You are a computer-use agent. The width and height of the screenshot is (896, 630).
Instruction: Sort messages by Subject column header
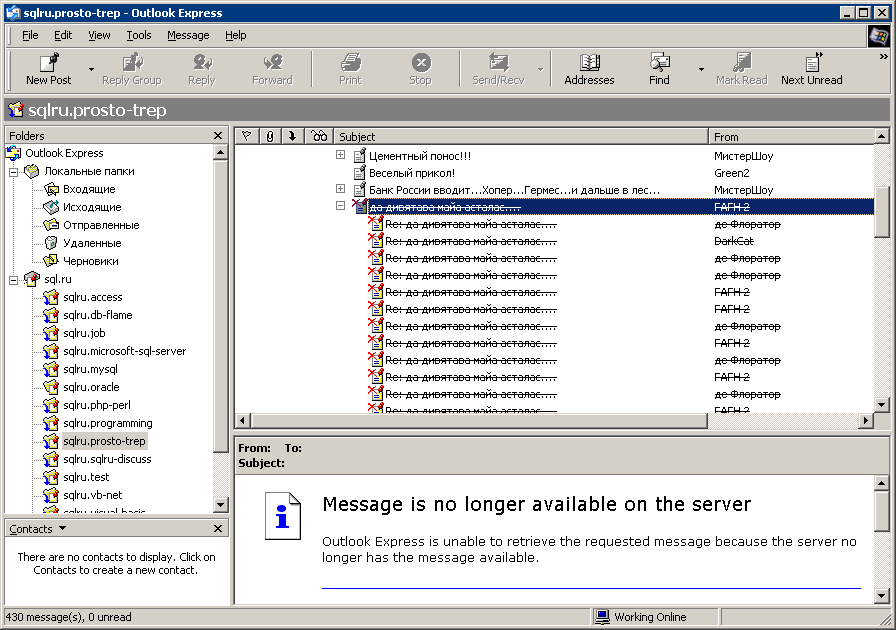[x=520, y=136]
